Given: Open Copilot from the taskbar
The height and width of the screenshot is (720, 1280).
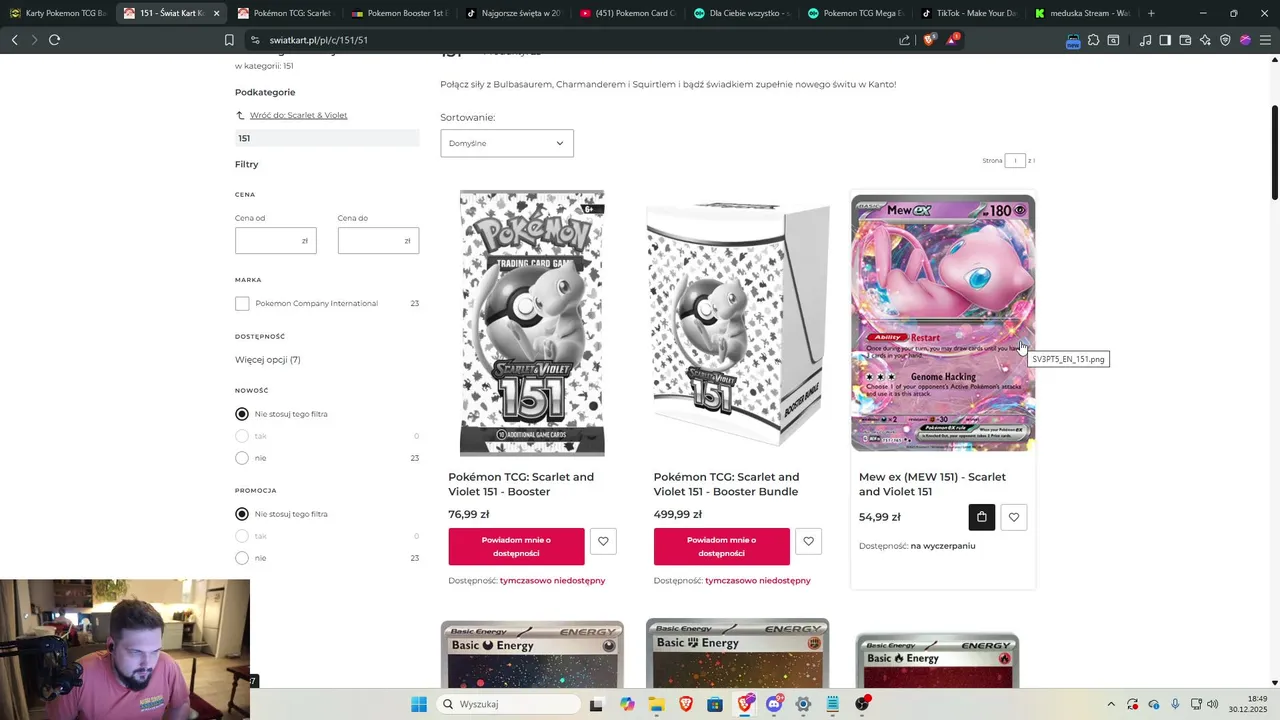Looking at the screenshot, I should (x=627, y=704).
